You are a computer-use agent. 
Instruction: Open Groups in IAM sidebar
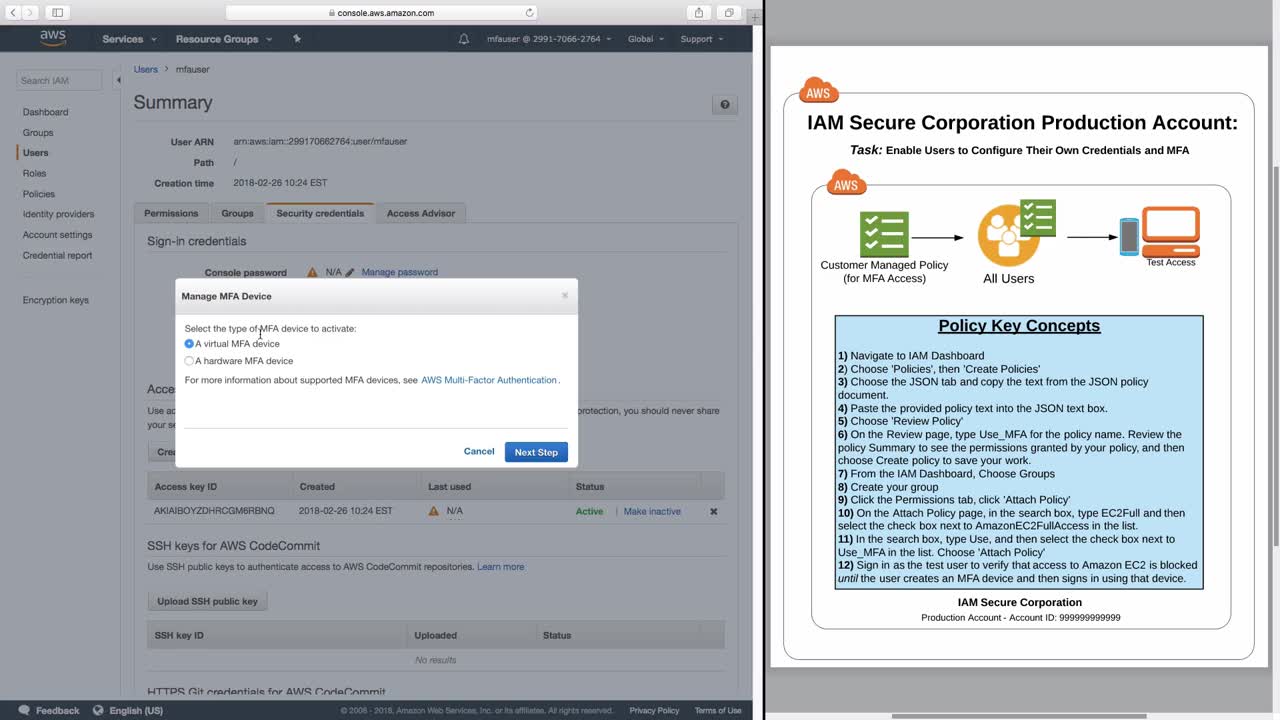pyautogui.click(x=38, y=132)
